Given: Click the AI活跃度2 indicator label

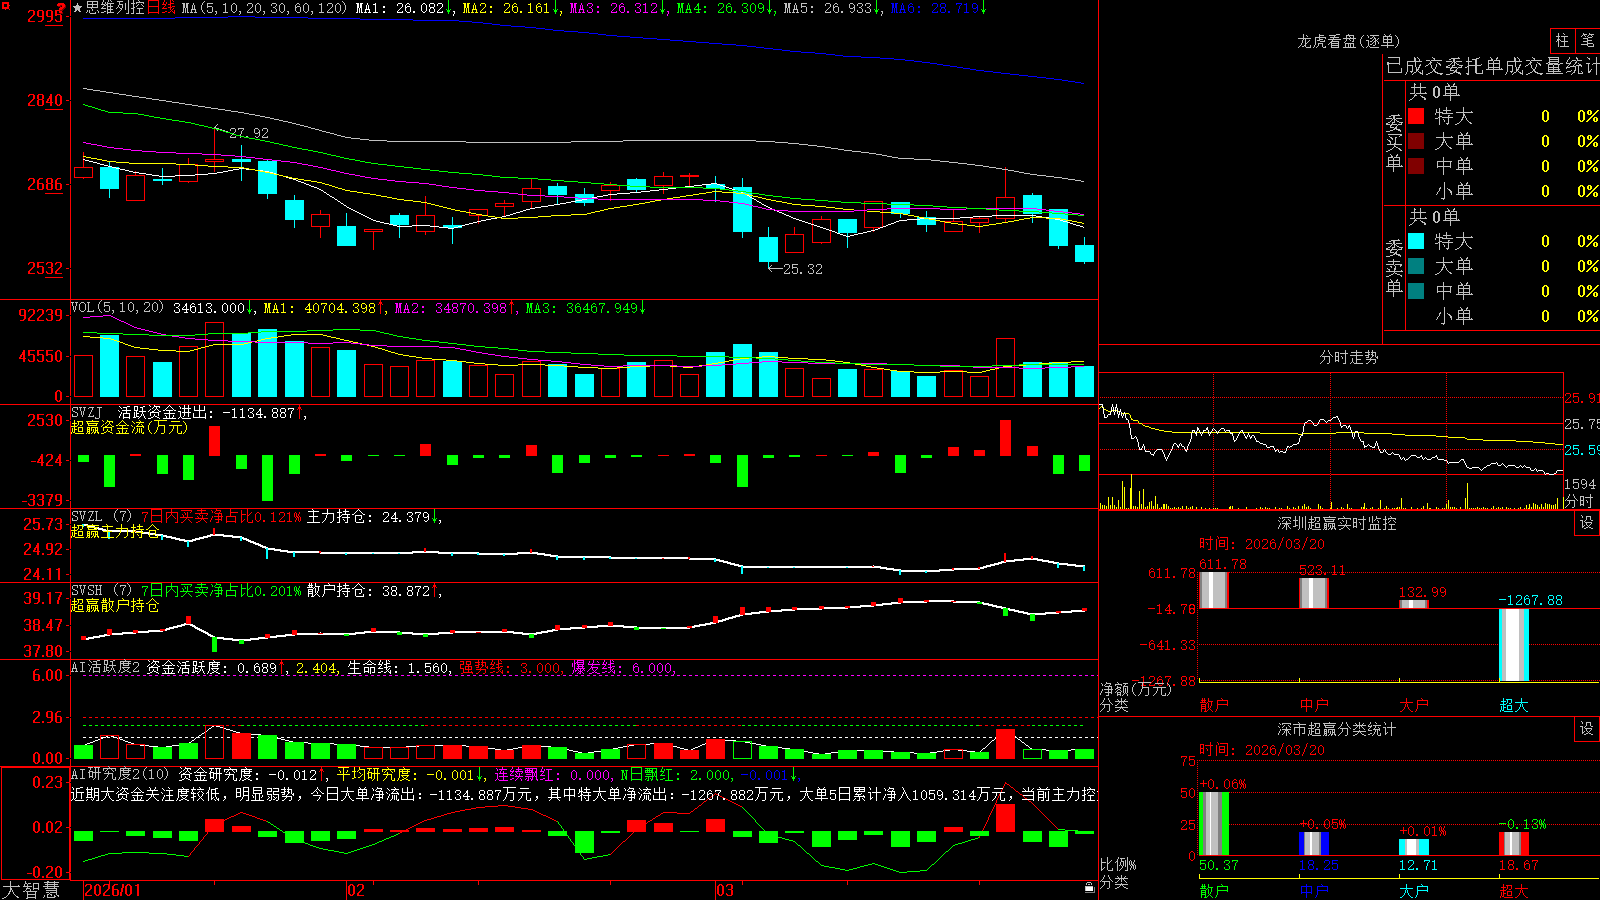Looking at the screenshot, I should point(106,668).
